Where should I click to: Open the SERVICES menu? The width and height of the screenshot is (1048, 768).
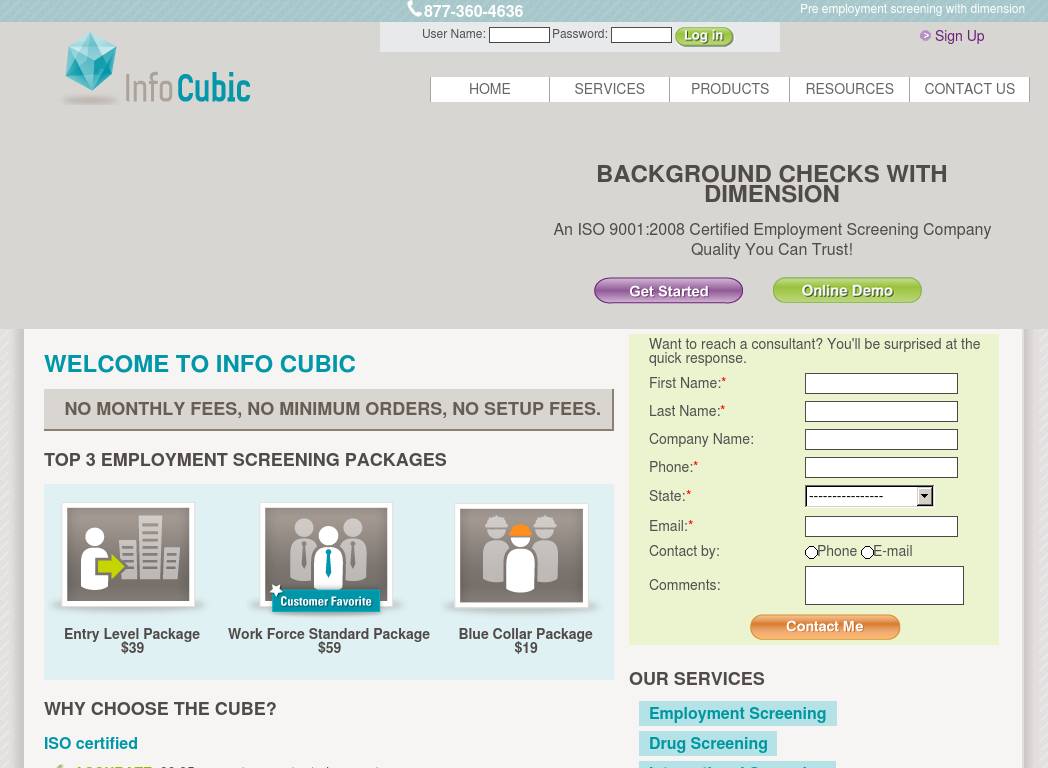coord(609,89)
